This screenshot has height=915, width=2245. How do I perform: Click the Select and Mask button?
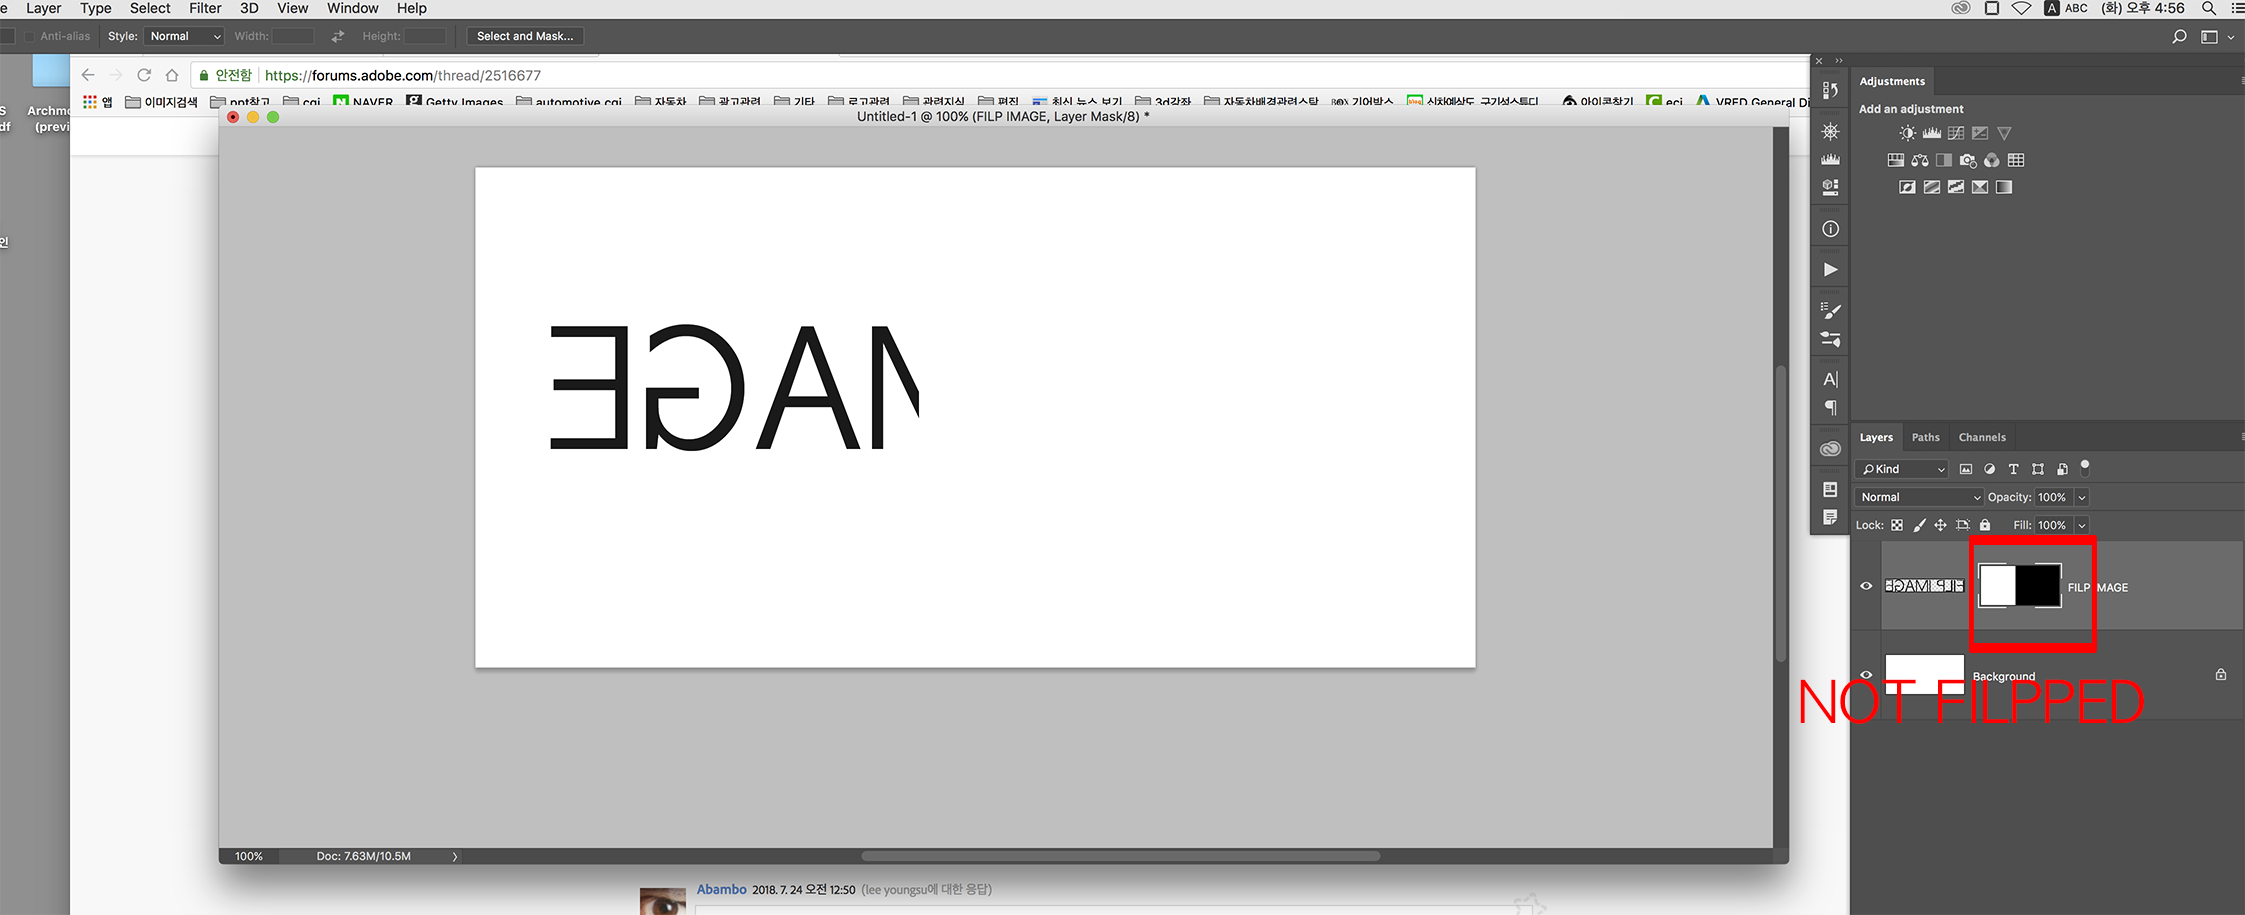[x=524, y=35]
